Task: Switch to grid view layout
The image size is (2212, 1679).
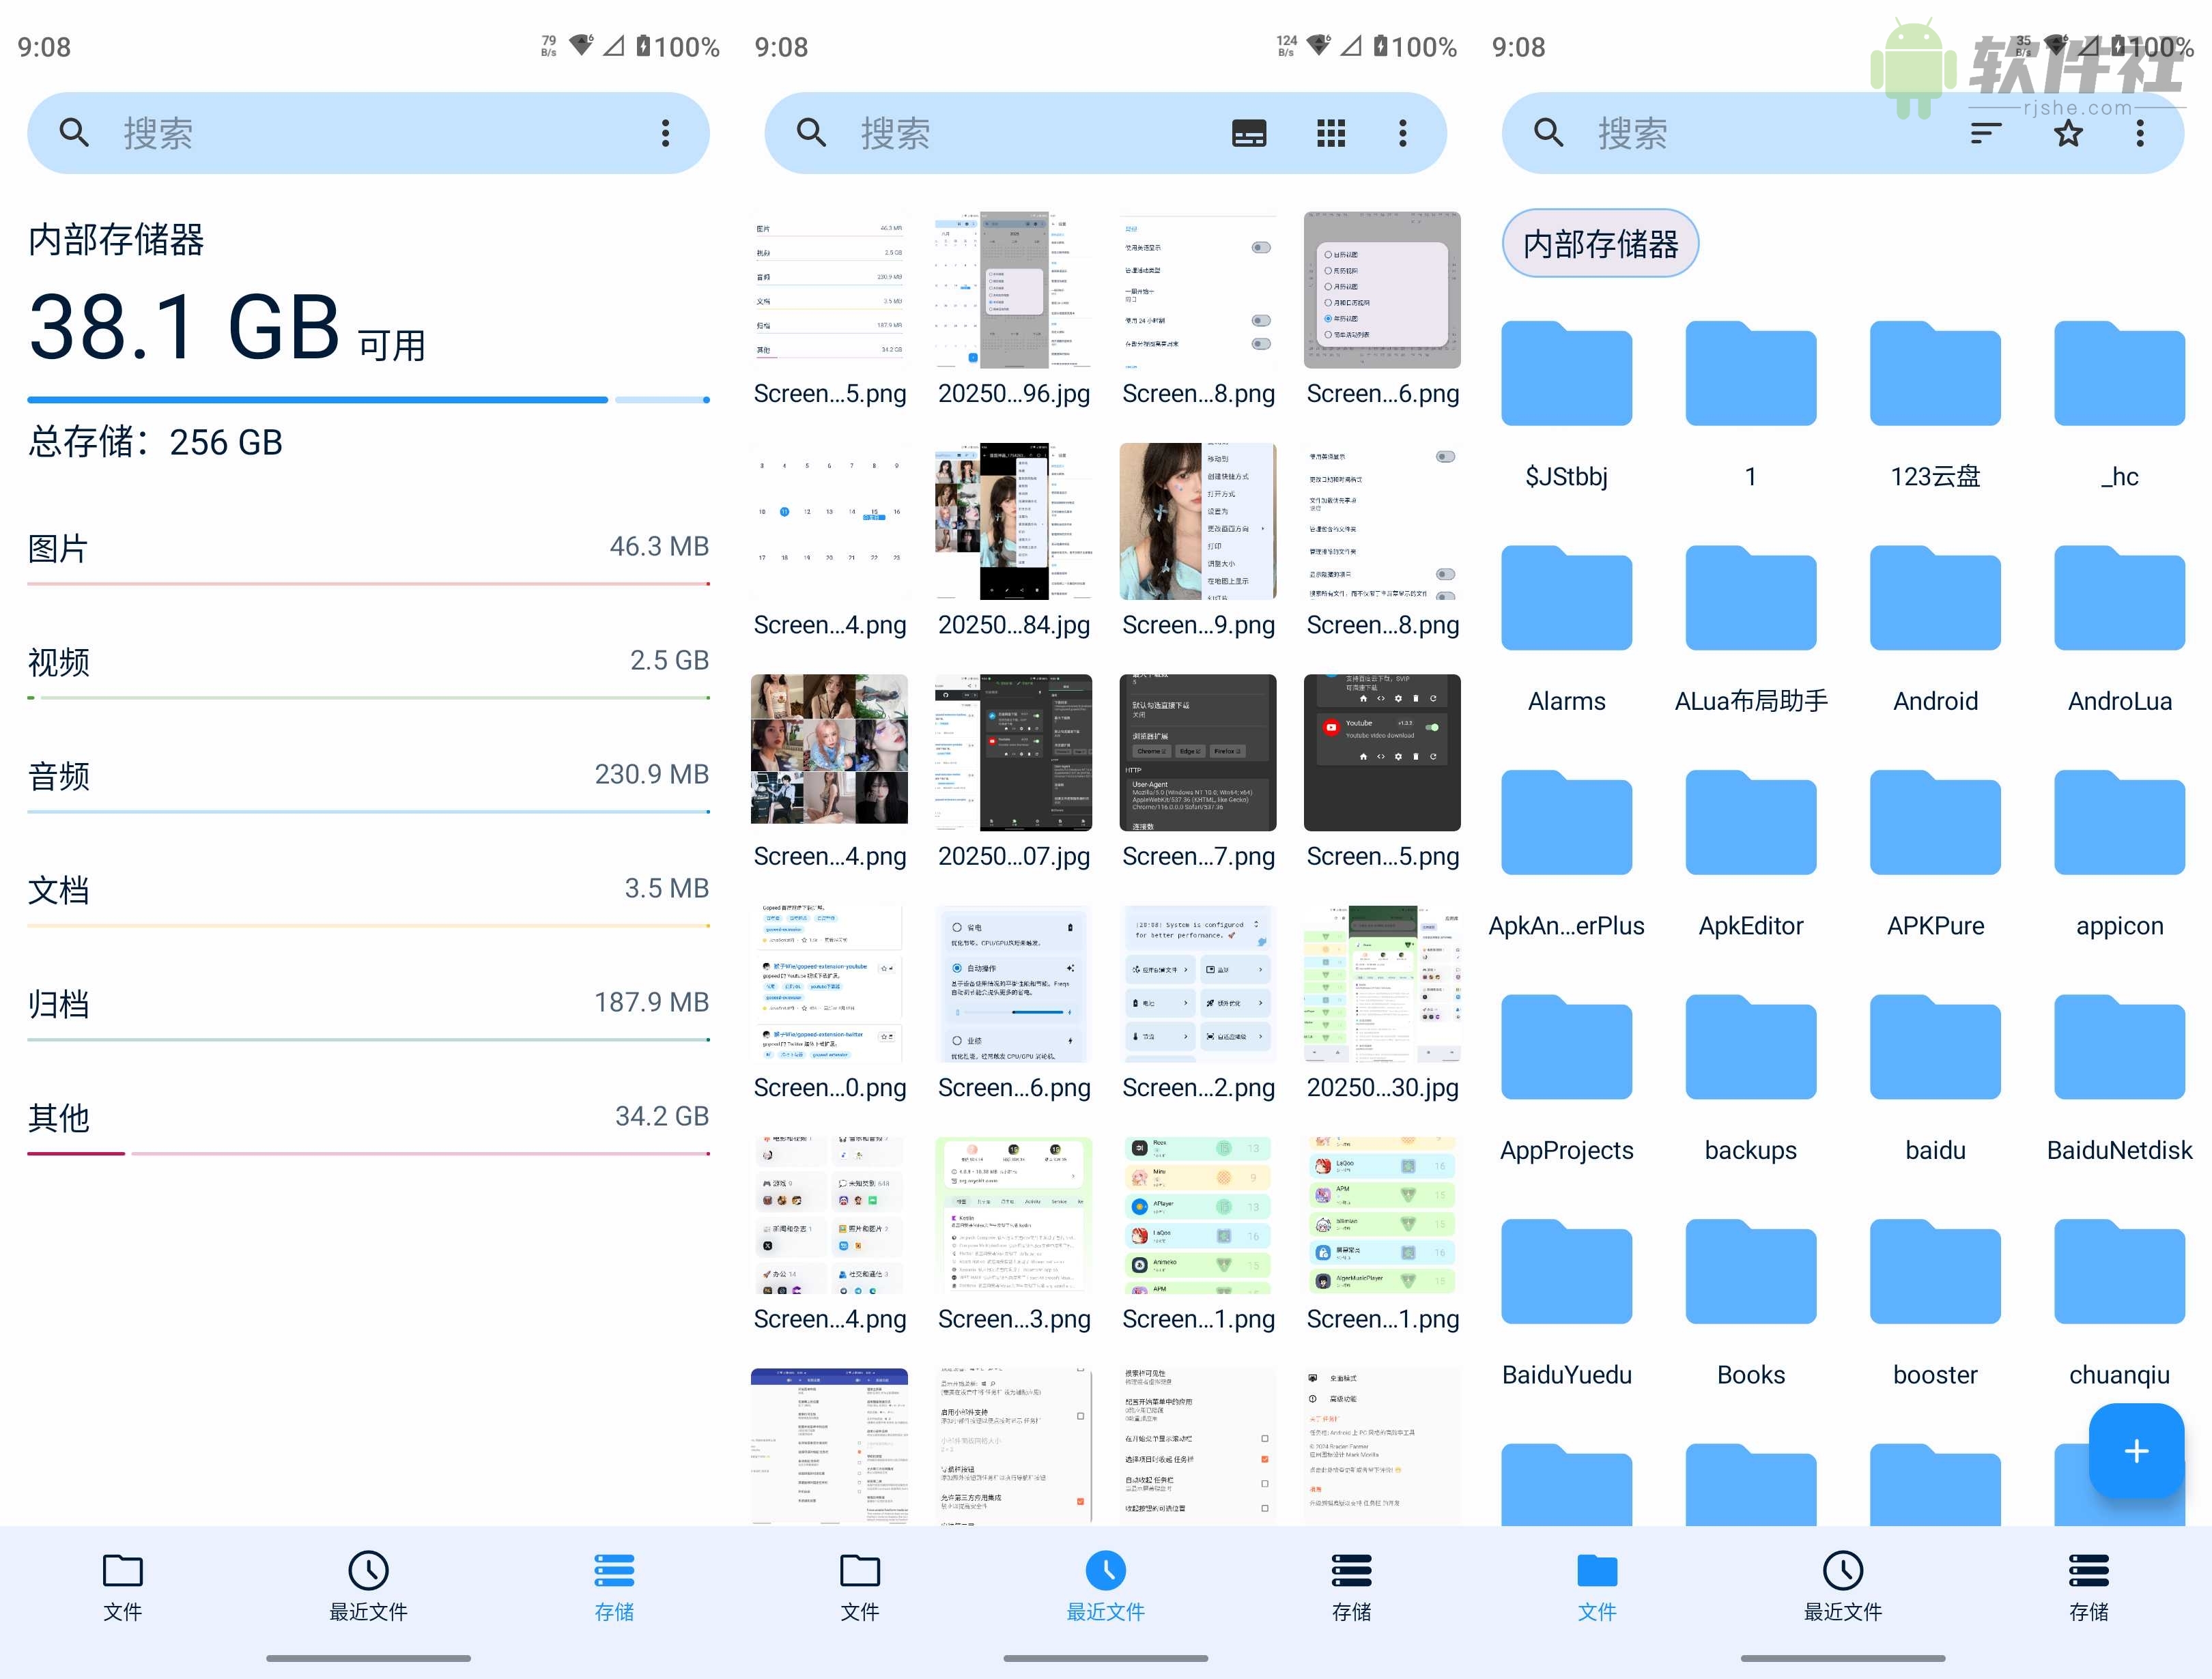Action: coord(1331,132)
